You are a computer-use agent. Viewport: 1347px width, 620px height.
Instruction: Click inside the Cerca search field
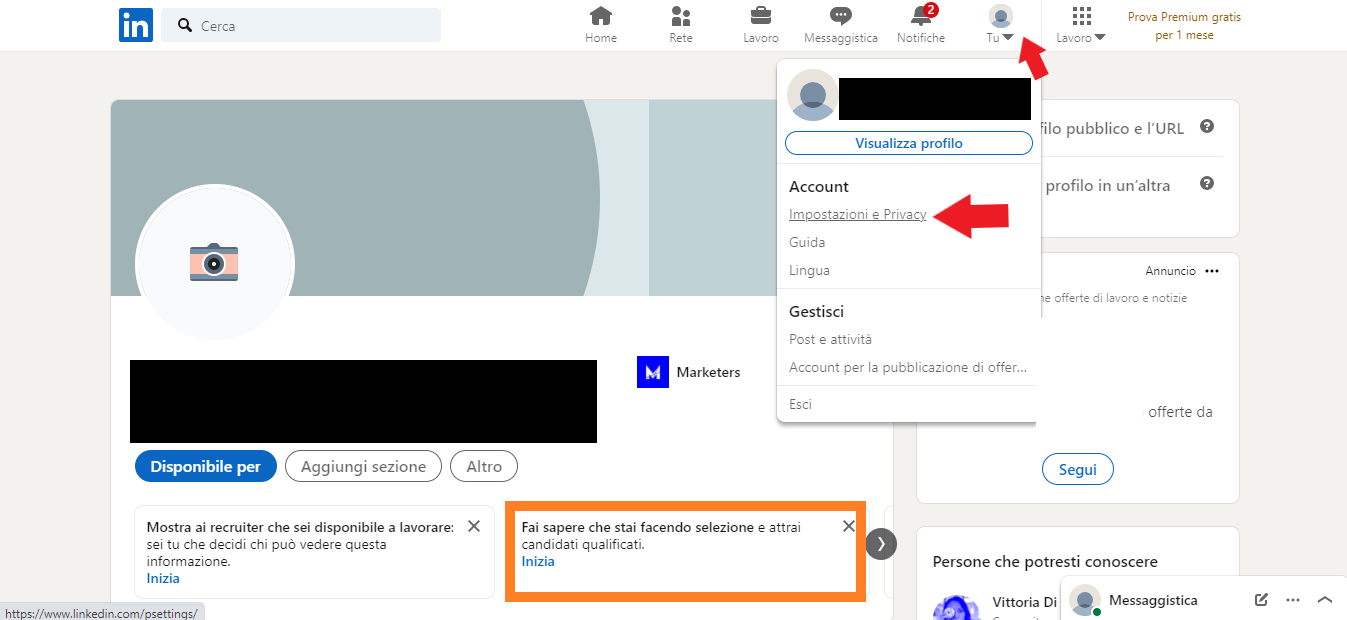(x=300, y=25)
